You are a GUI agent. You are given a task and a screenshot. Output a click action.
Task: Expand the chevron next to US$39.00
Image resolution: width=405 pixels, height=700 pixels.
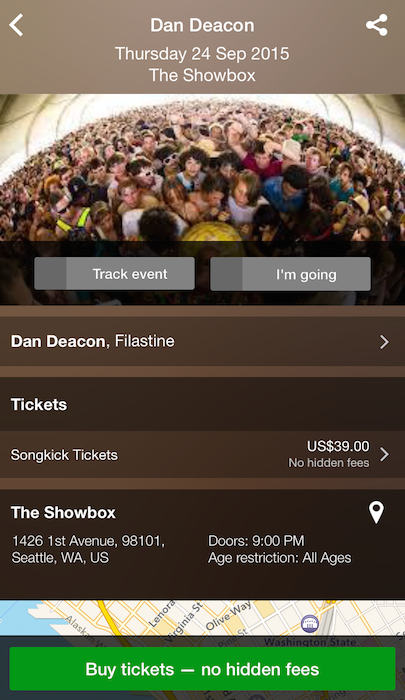[x=384, y=454]
